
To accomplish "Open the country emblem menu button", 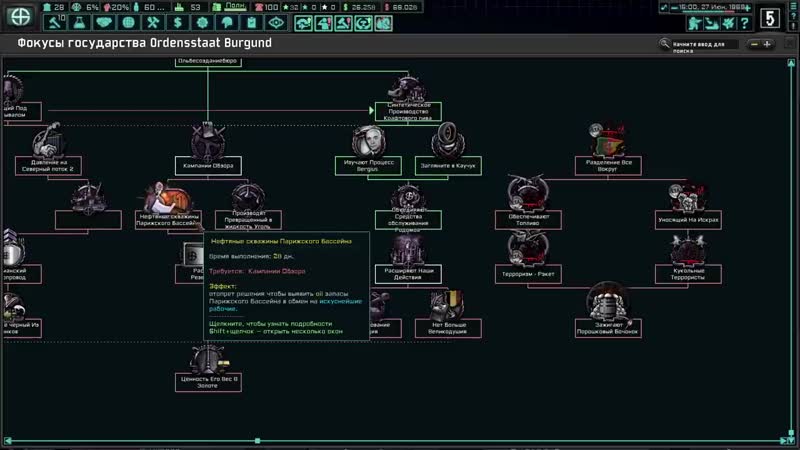I will (20, 16).
